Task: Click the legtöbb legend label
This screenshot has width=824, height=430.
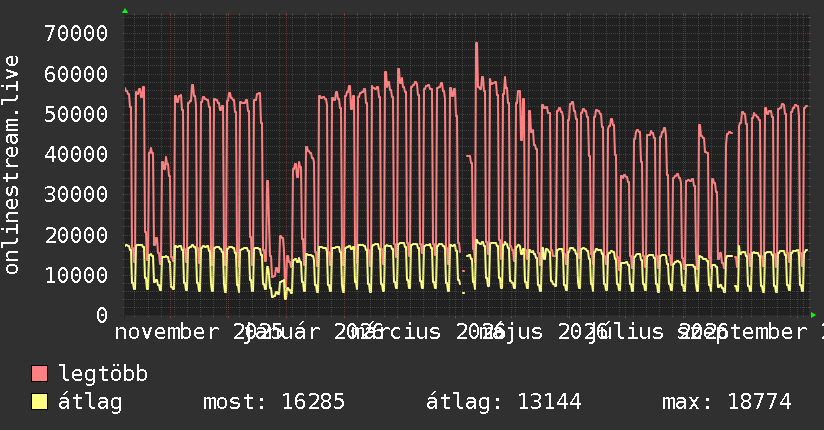Action: pyautogui.click(x=103, y=374)
